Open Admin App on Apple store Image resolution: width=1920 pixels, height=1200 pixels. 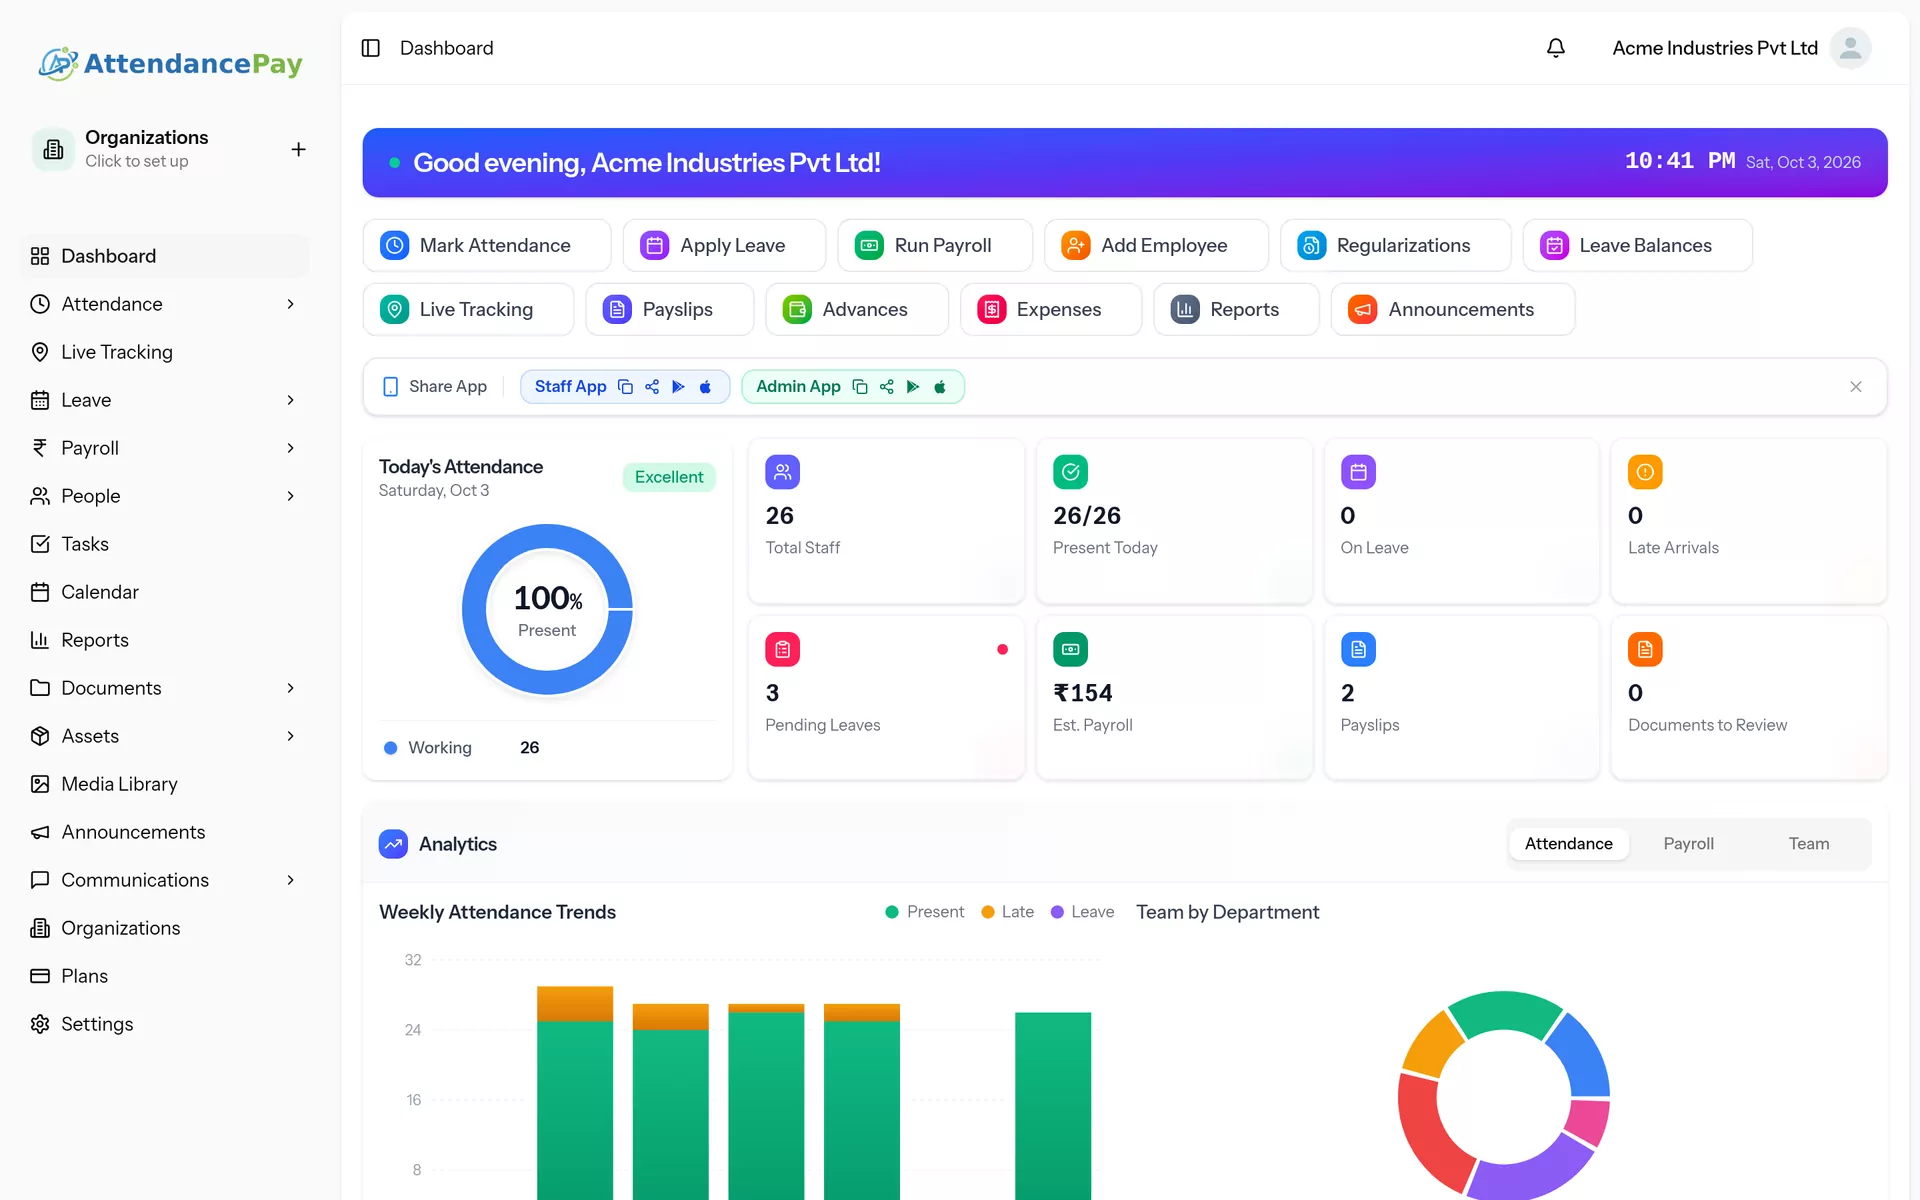pos(940,387)
